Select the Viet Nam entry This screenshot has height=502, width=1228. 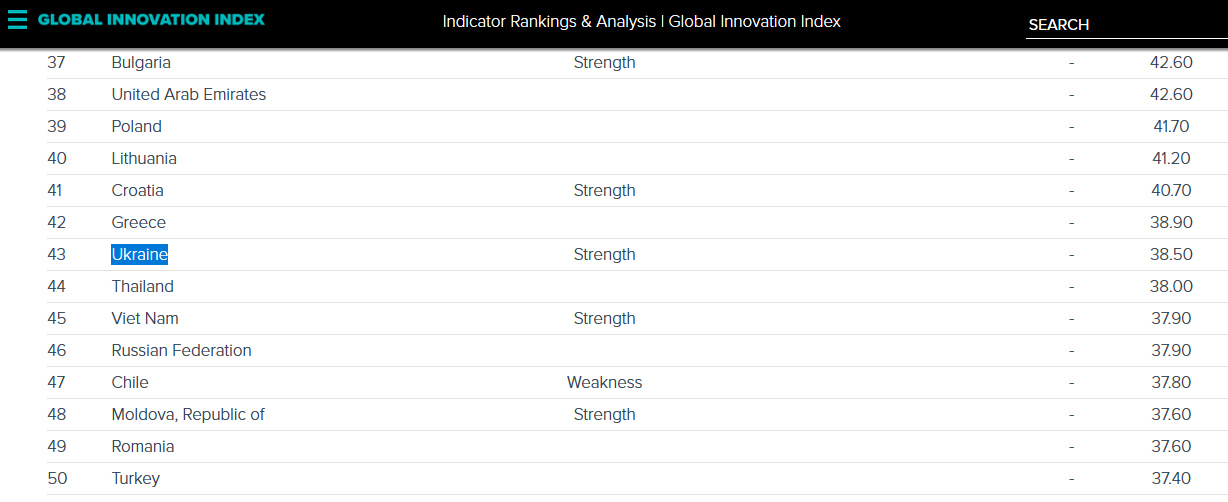(145, 318)
